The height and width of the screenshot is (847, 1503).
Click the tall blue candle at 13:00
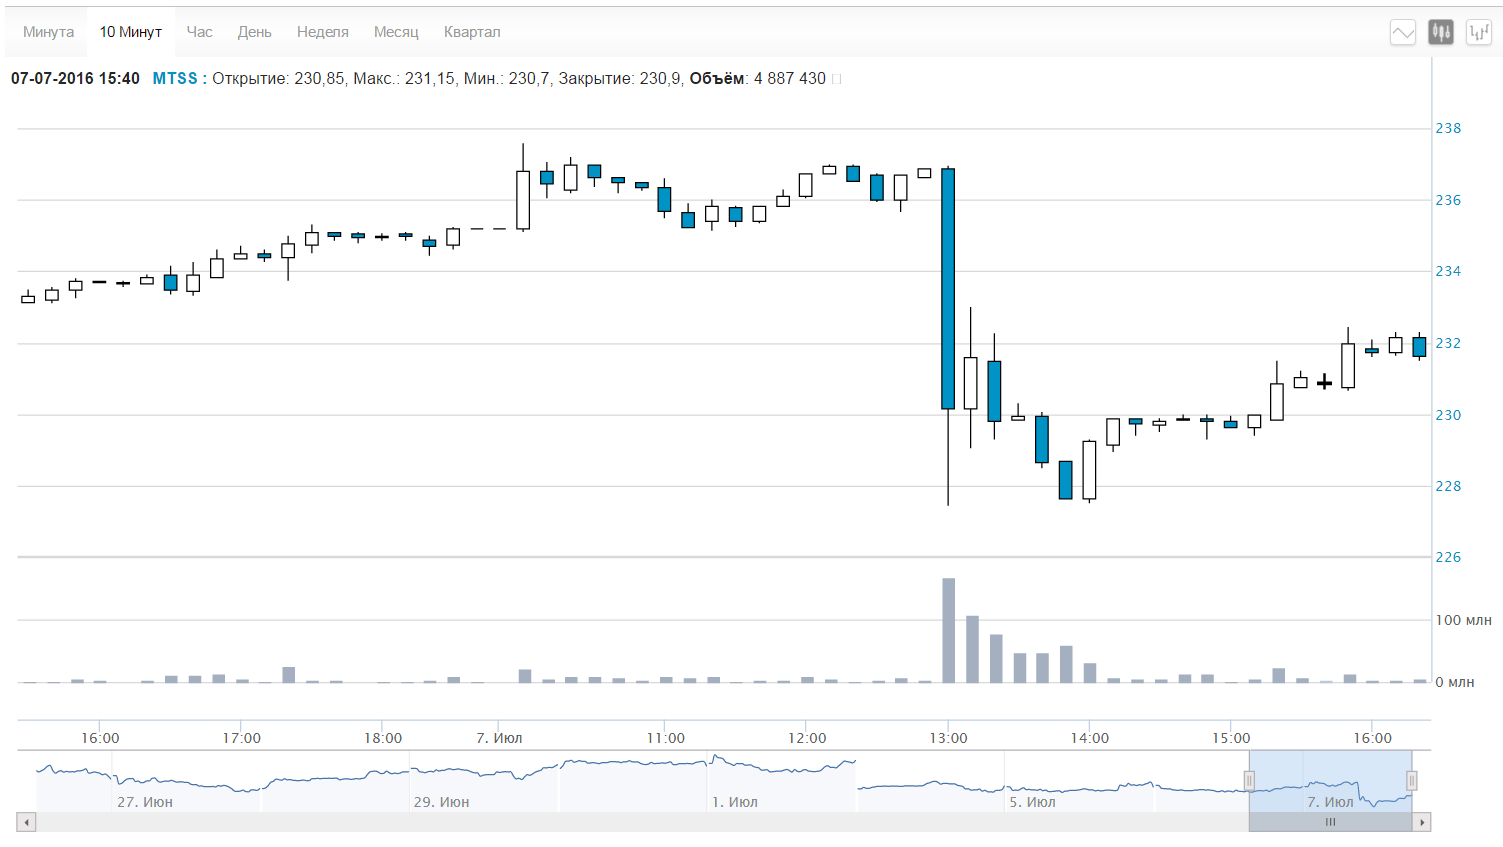(948, 289)
